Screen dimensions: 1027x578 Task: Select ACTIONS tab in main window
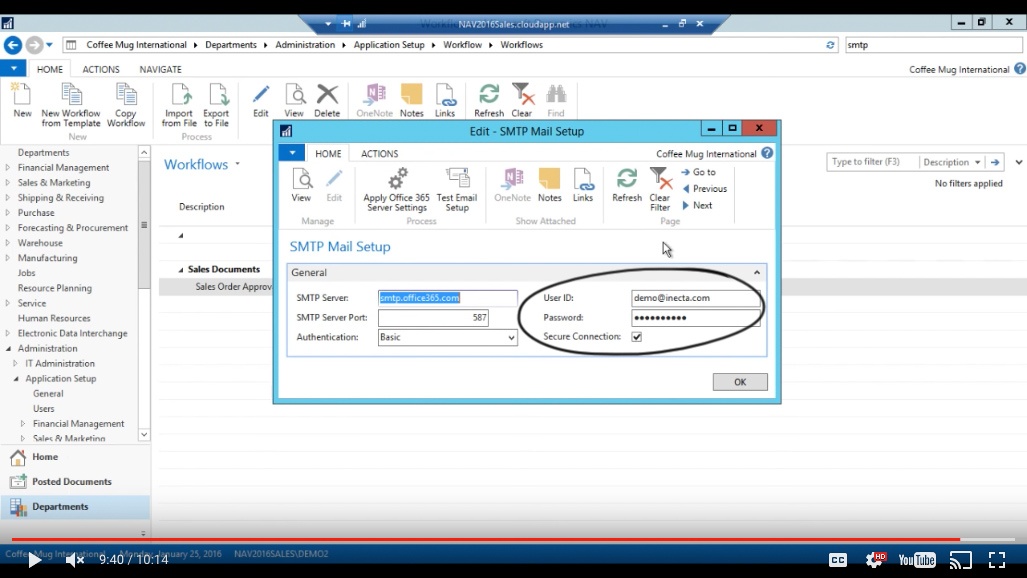pos(101,69)
